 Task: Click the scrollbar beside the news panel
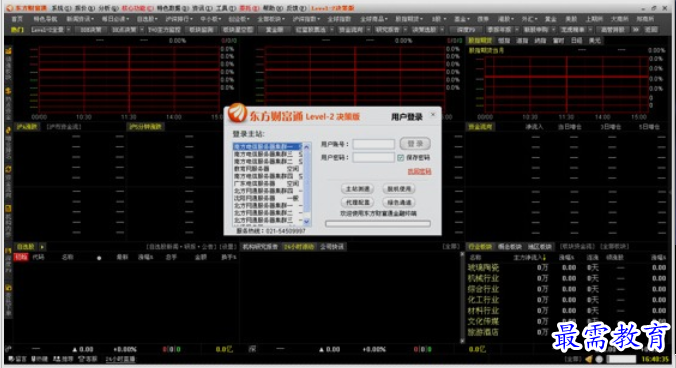462,297
